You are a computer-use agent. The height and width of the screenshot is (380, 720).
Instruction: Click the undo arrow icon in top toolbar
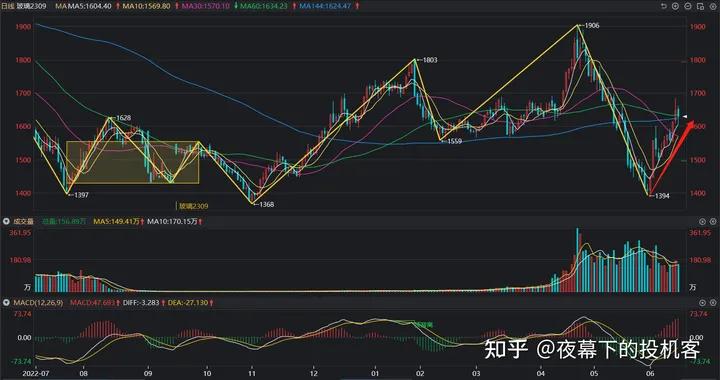(663, 6)
